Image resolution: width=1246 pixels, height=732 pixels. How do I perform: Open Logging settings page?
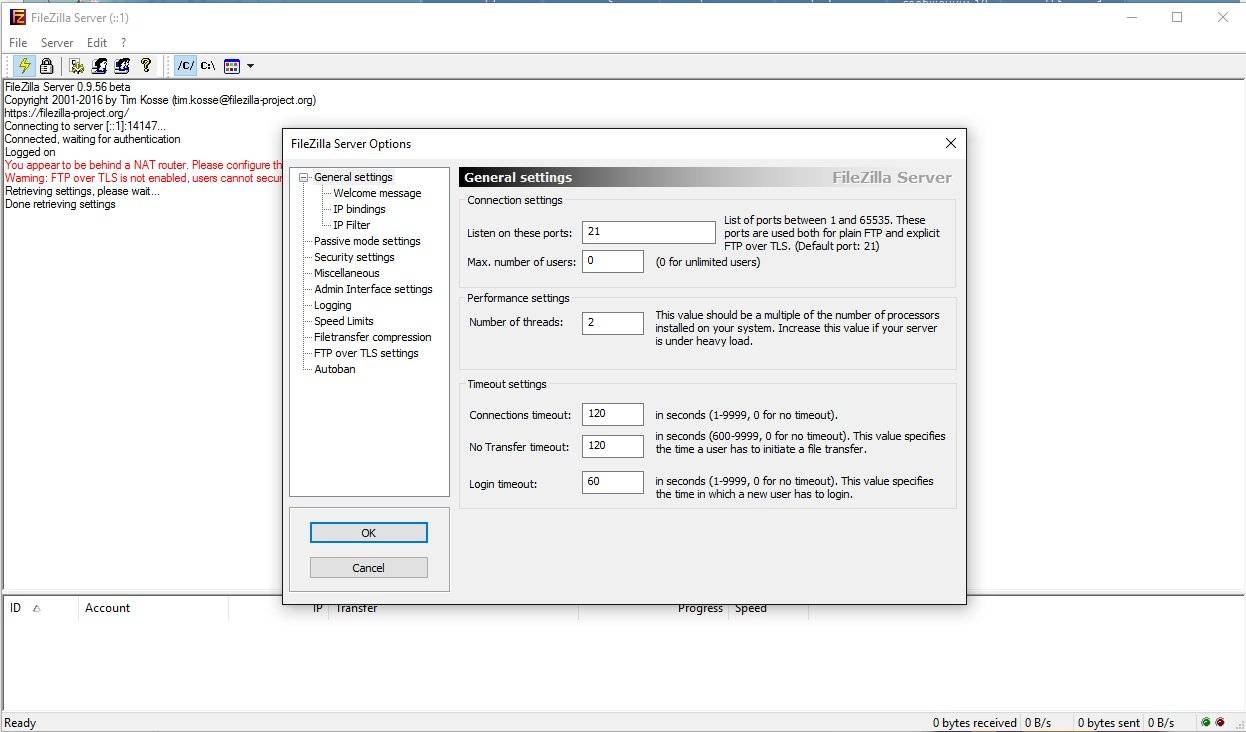coord(333,305)
